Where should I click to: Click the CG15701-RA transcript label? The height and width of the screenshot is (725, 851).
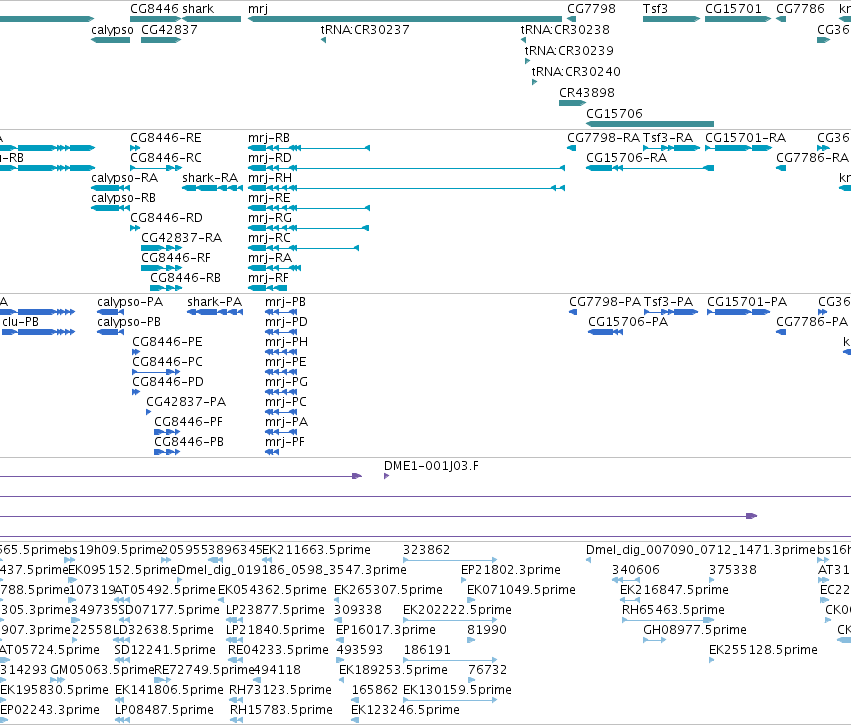[745, 138]
